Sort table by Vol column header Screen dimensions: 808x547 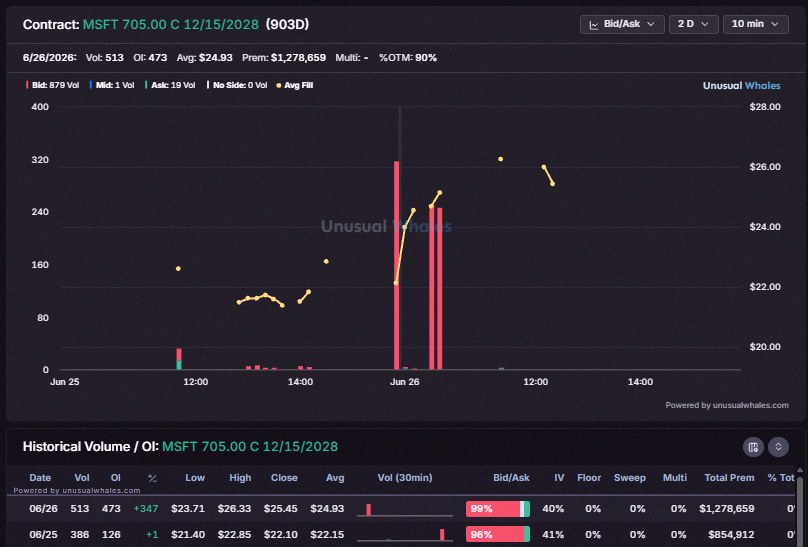point(82,478)
